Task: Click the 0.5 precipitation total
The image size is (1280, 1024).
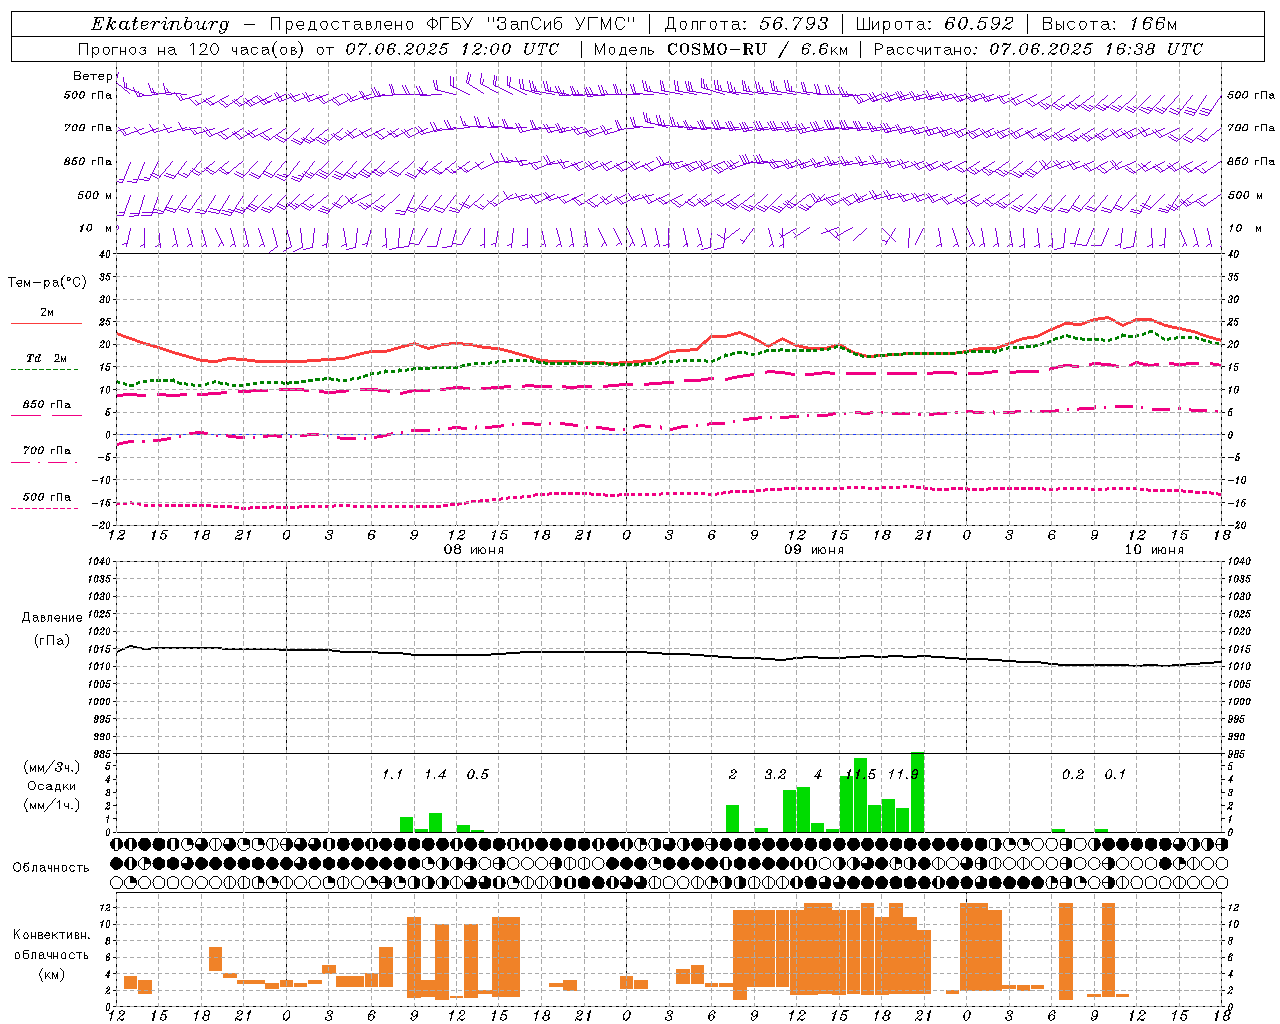Action: pyautogui.click(x=478, y=775)
